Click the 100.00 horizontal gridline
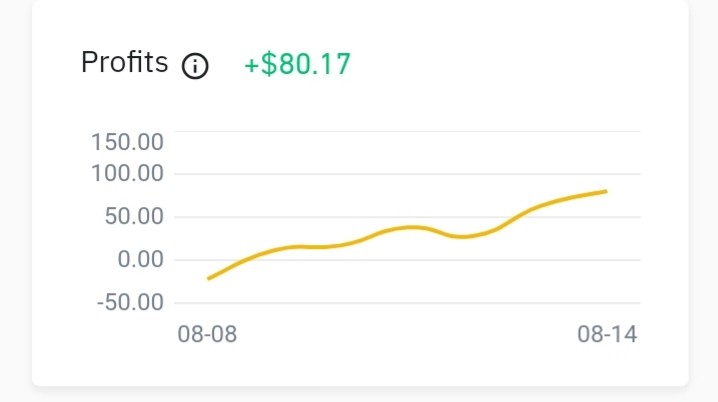This screenshot has height=402, width=718. (407, 174)
